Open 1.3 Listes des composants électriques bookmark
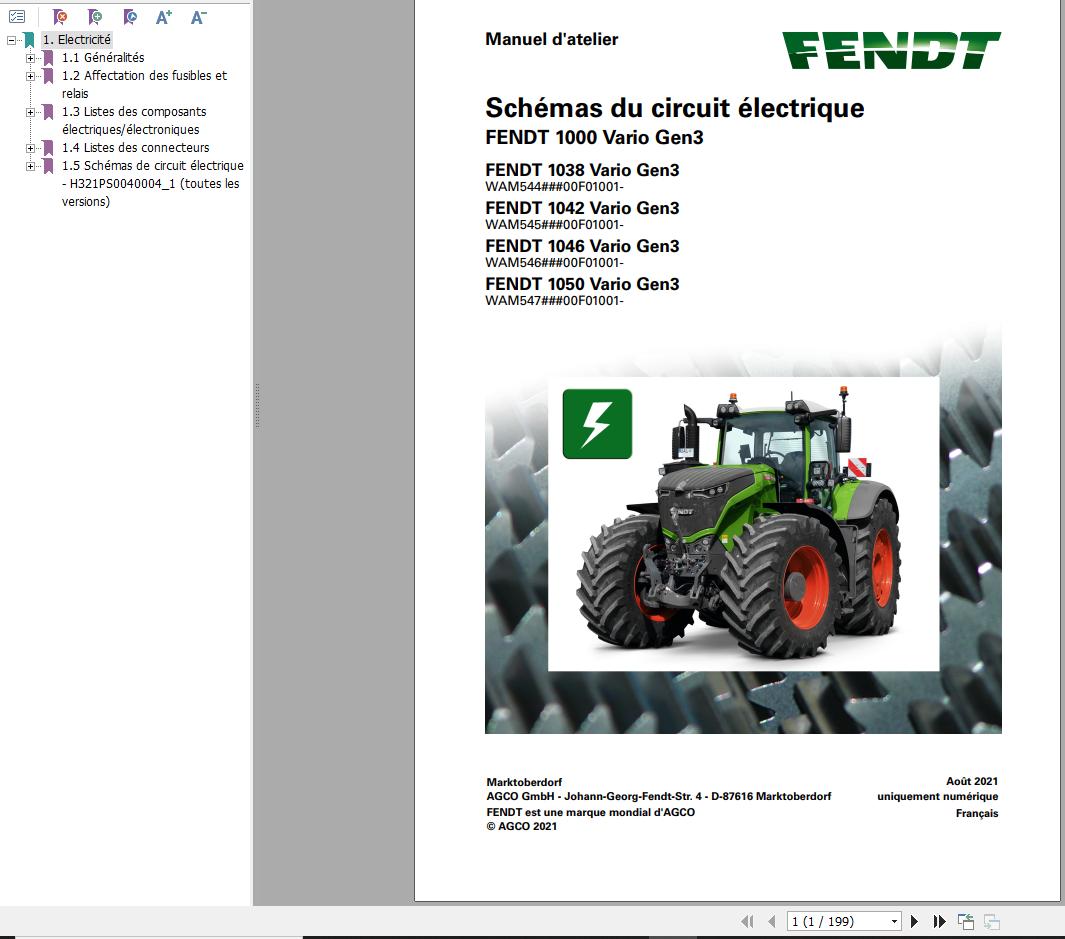Screen dimensions: 1065x939 [134, 120]
